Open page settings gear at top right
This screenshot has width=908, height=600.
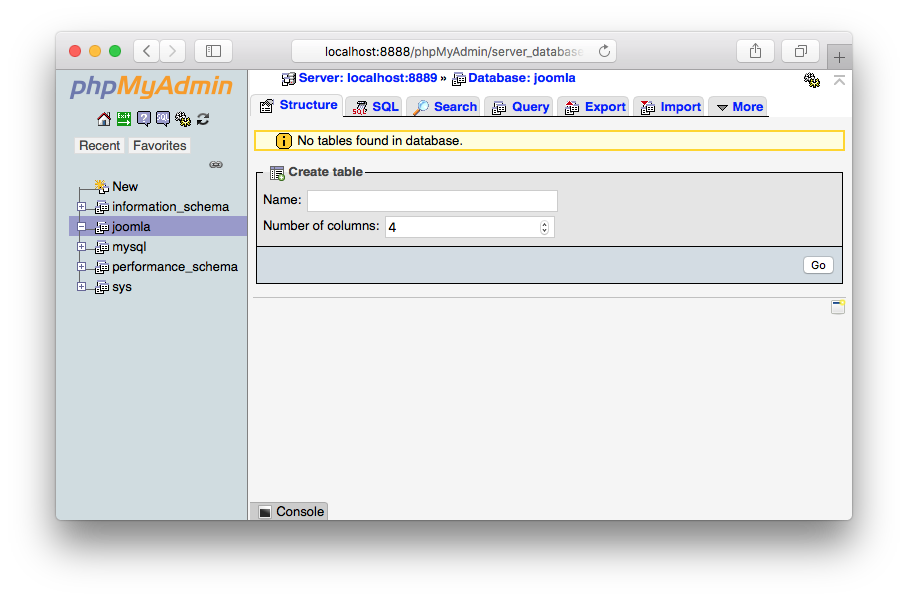tap(812, 79)
